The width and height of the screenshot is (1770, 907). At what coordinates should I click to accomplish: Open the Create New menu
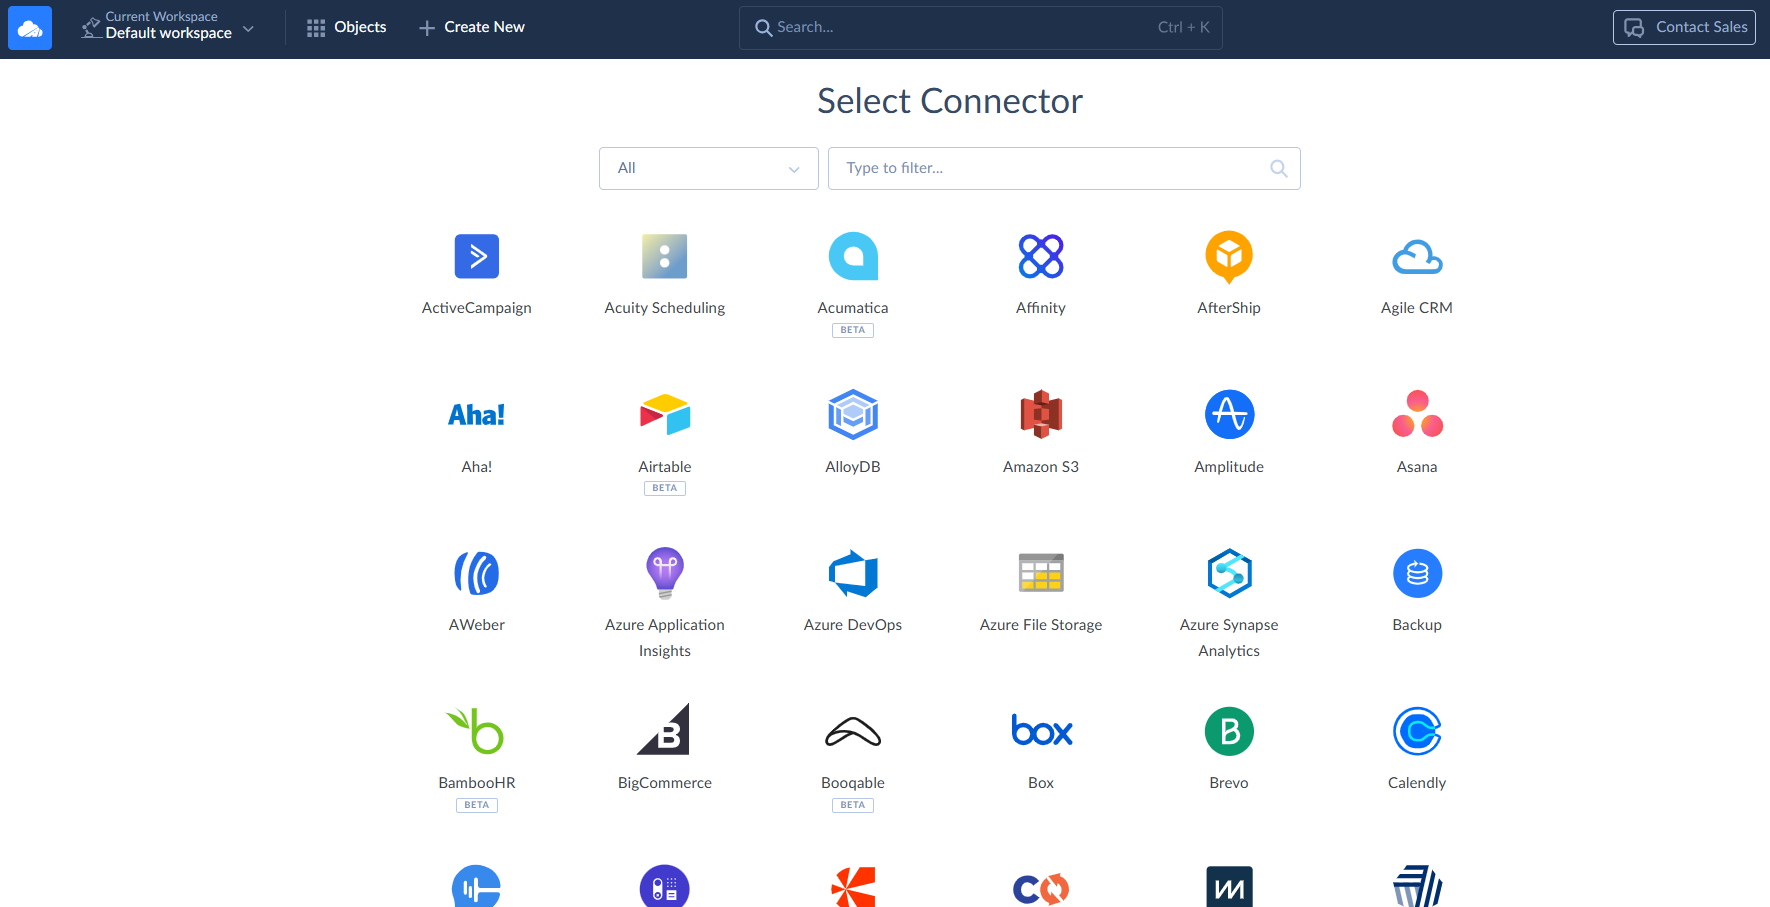(471, 28)
